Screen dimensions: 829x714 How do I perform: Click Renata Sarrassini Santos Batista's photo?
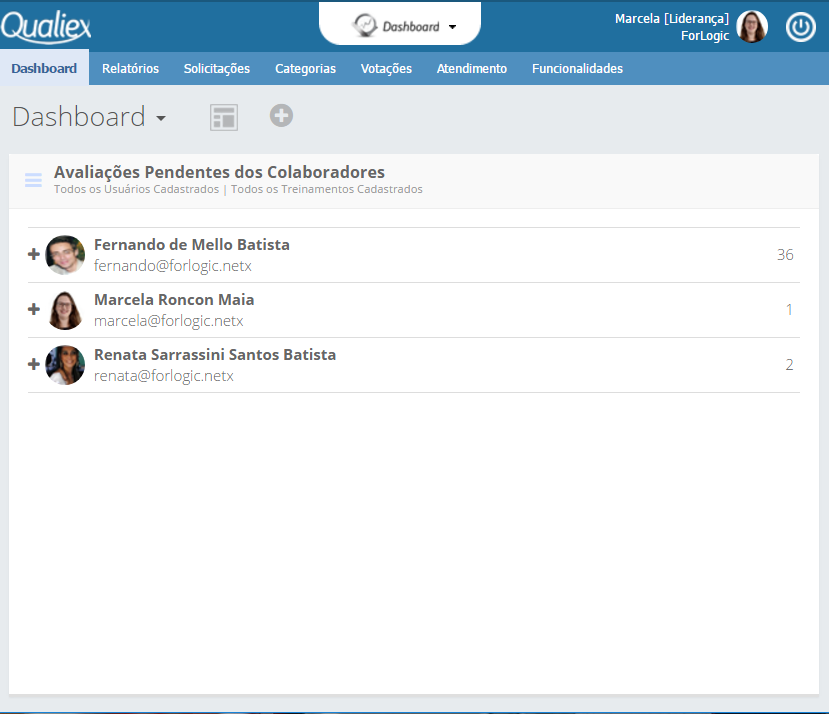[65, 365]
